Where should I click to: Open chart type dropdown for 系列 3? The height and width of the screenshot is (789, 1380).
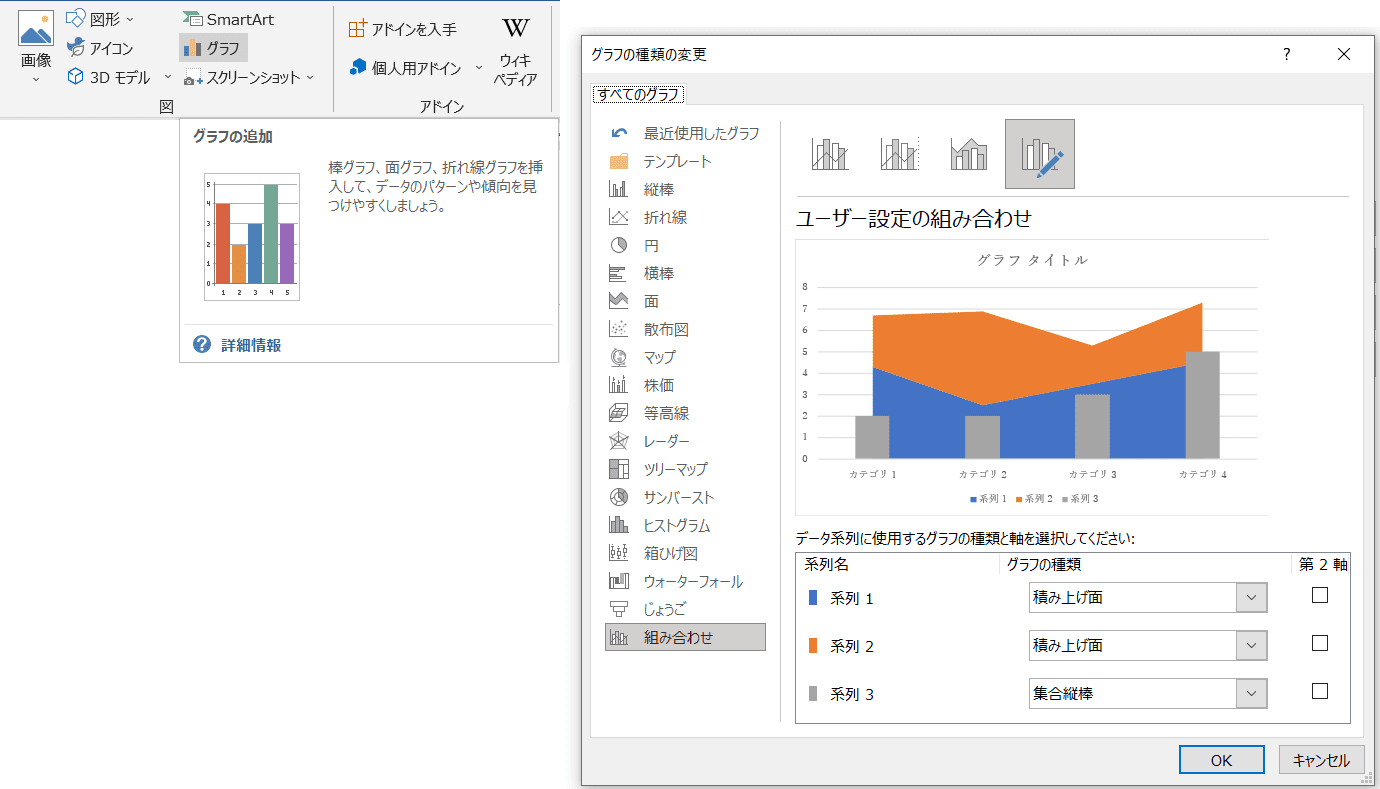pyautogui.click(x=1251, y=694)
